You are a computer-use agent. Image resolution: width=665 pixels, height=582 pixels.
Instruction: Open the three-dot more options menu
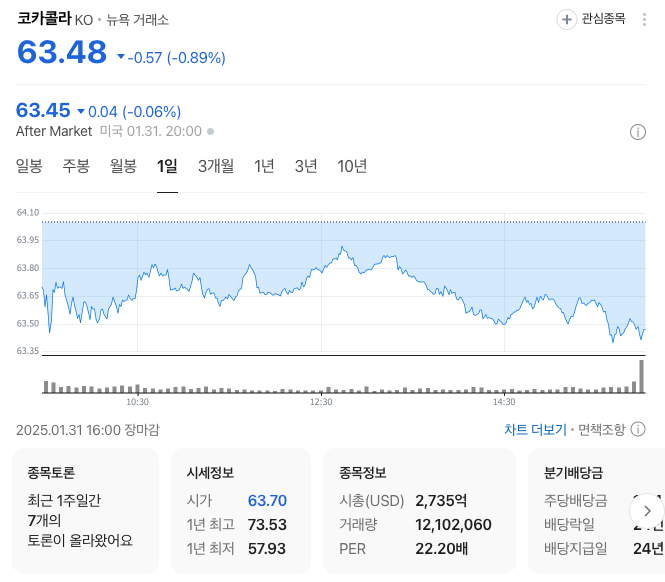(644, 20)
